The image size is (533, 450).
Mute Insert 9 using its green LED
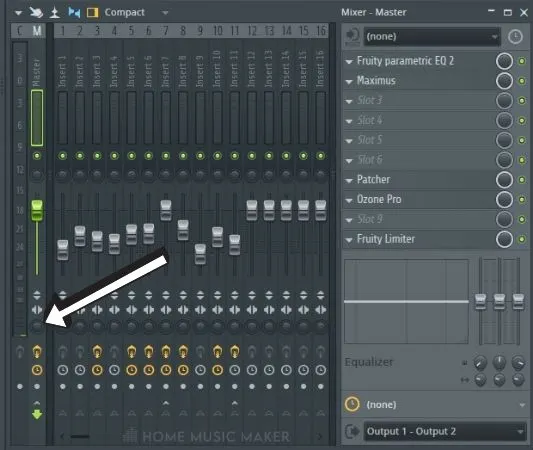click(200, 156)
